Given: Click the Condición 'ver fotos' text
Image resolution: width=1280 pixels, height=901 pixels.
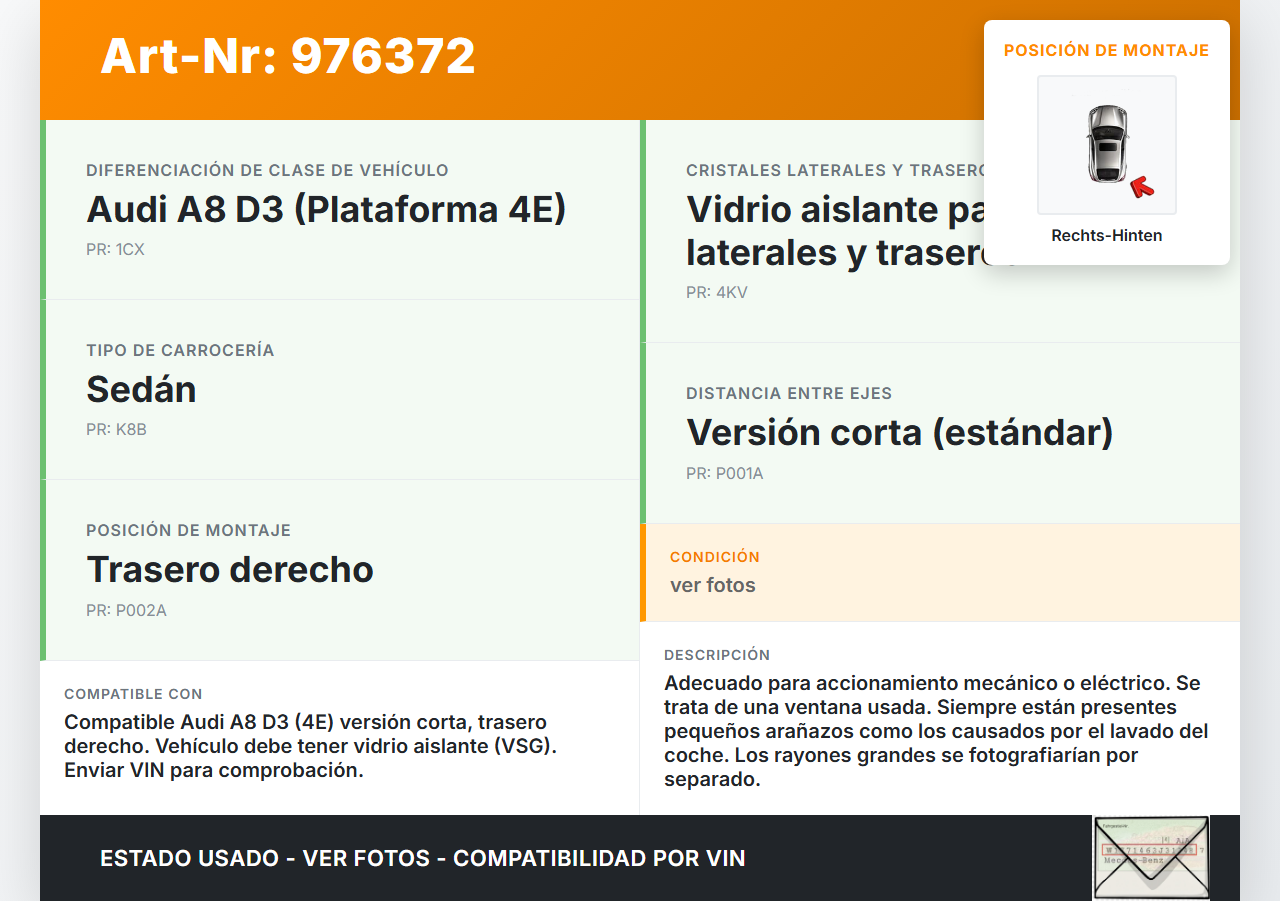Looking at the screenshot, I should pos(712,586).
